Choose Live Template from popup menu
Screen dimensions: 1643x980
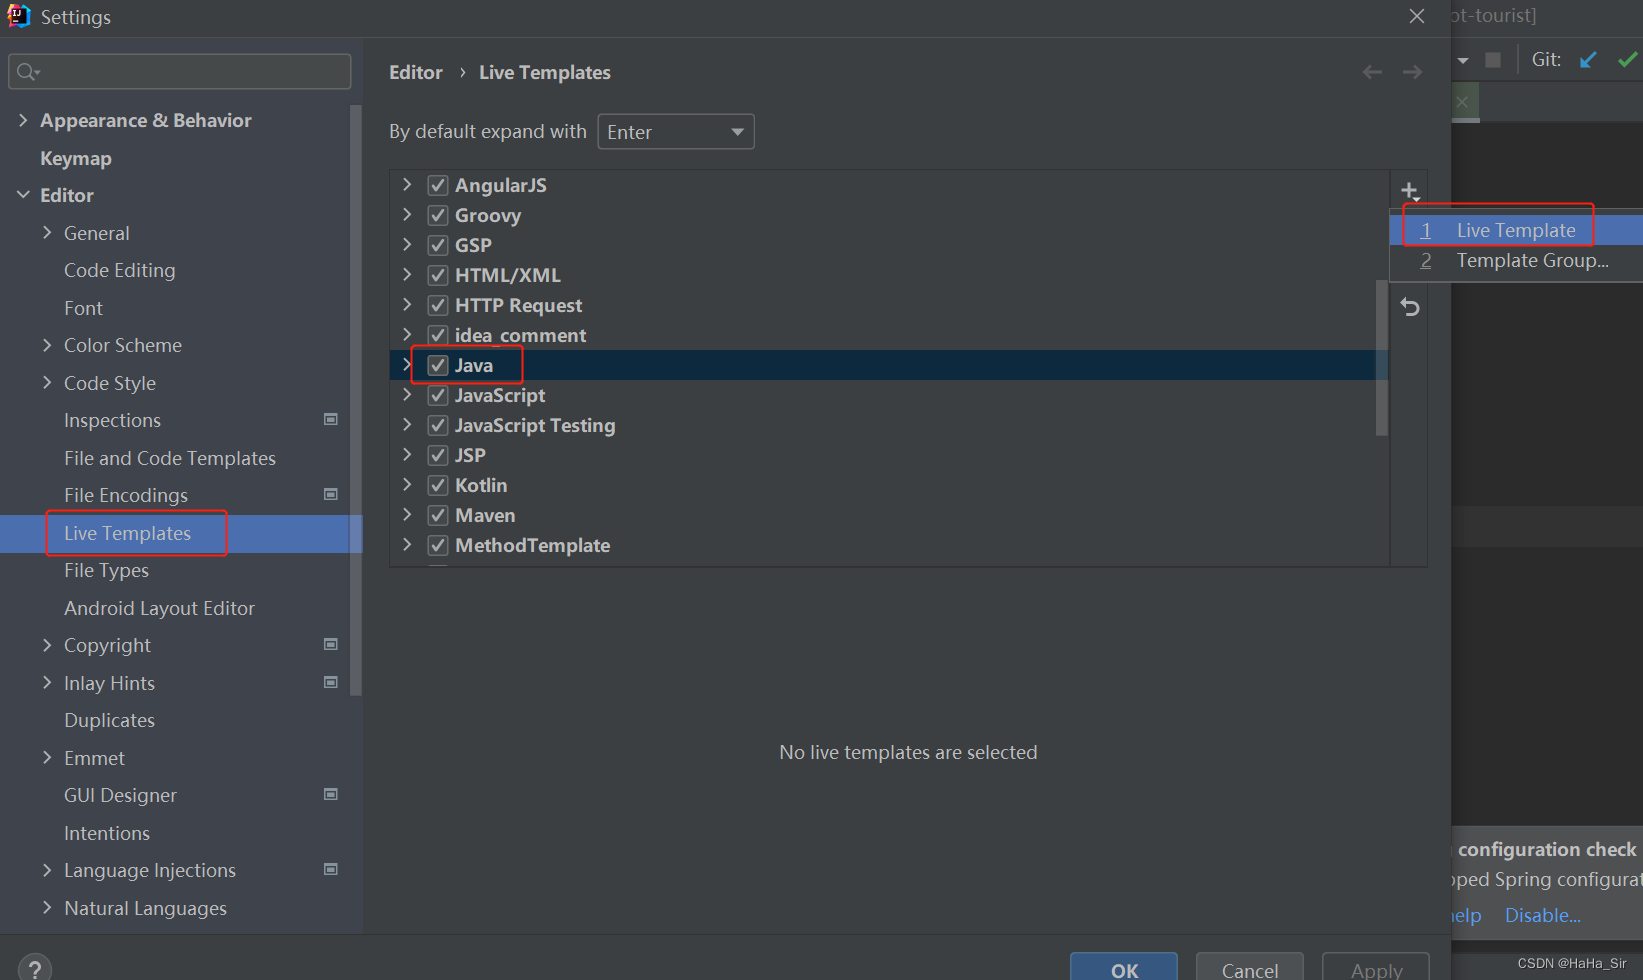1516,230
